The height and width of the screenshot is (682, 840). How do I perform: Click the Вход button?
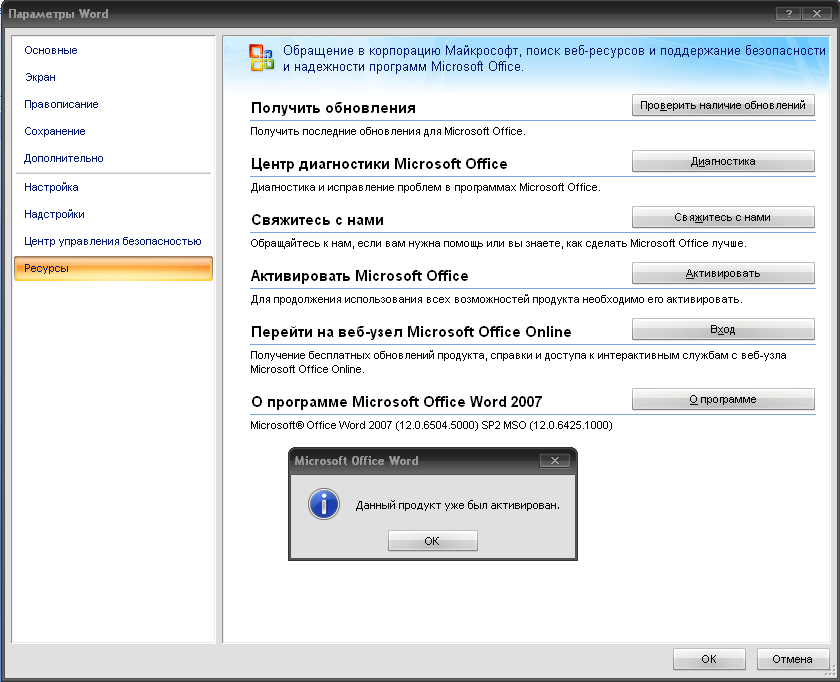723,329
